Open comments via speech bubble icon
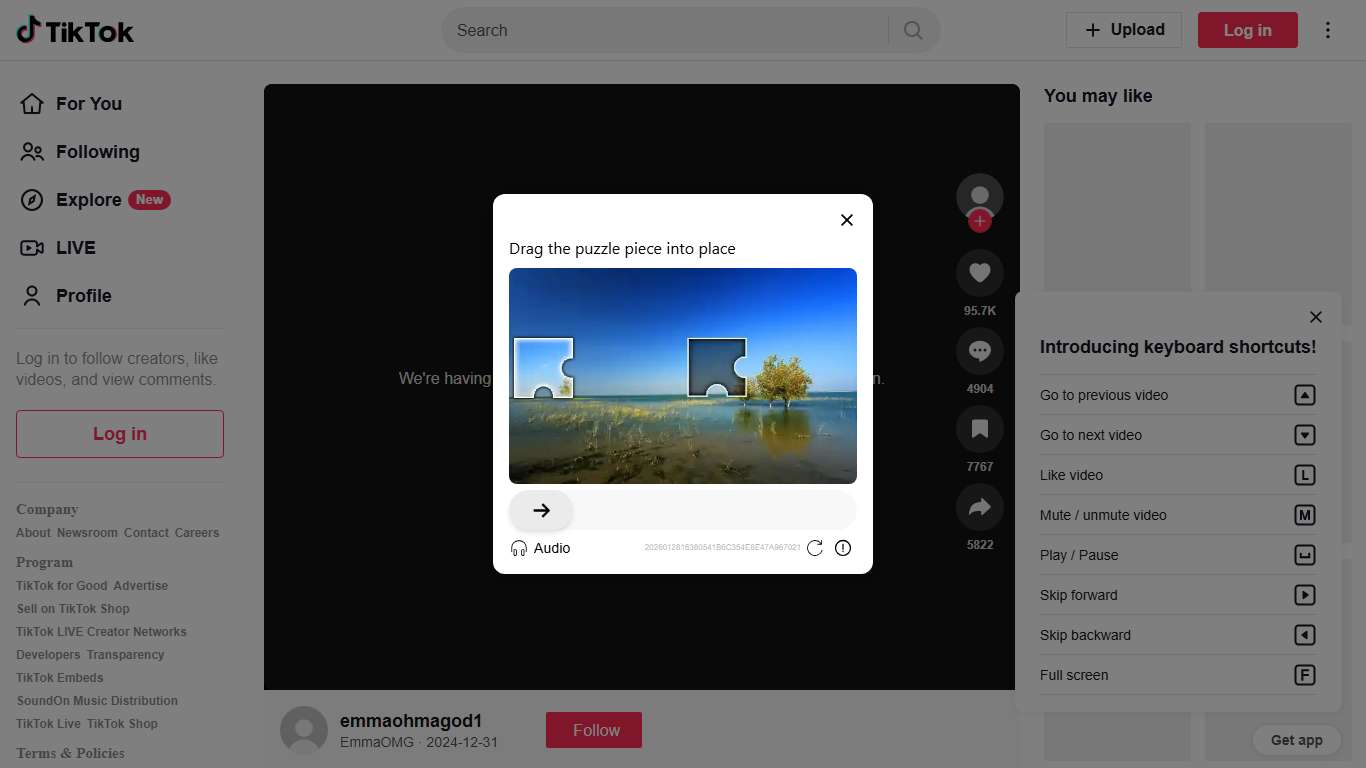The image size is (1366, 768). [980, 351]
